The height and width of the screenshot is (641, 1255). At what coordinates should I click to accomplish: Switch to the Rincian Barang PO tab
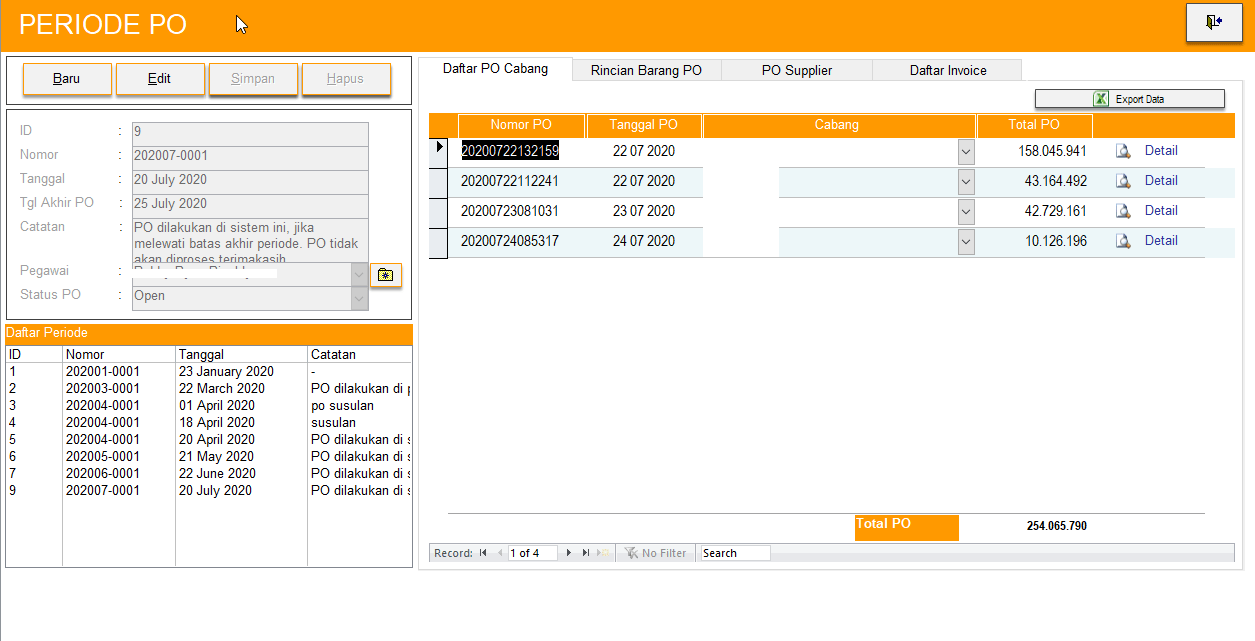pos(646,70)
